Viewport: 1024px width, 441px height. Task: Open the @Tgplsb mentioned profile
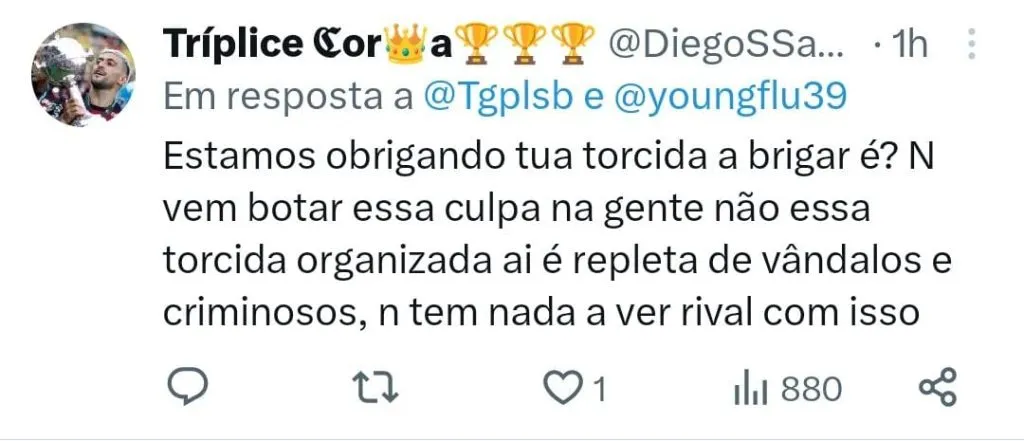(499, 97)
